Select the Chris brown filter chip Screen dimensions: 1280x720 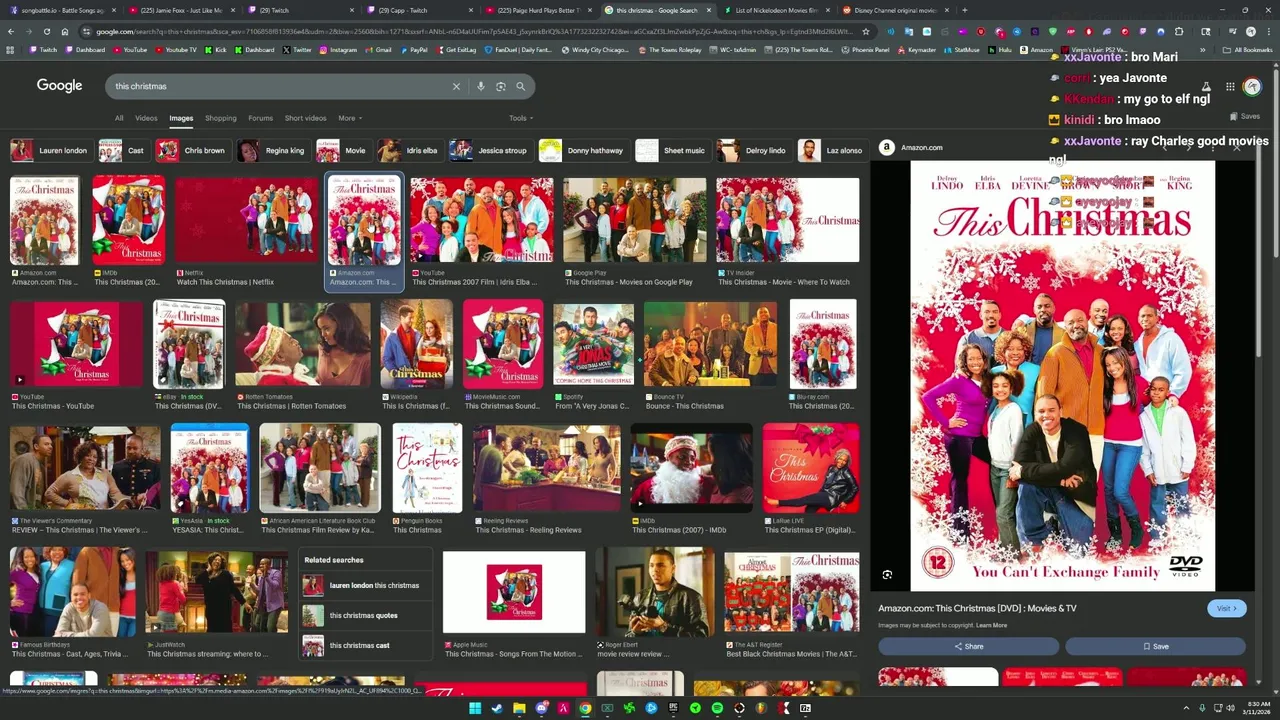193,151
